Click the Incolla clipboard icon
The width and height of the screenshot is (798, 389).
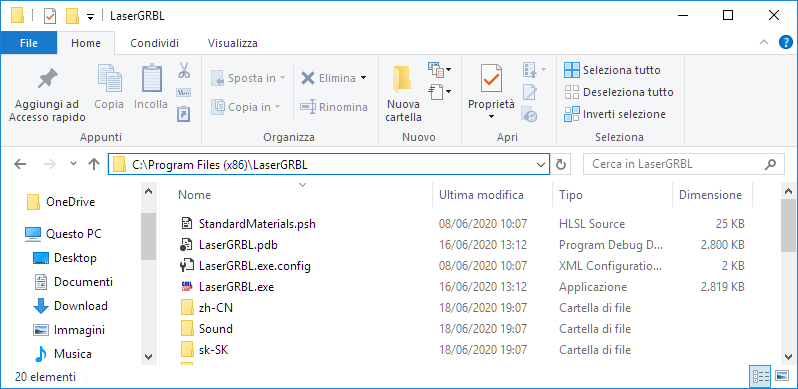(x=151, y=78)
